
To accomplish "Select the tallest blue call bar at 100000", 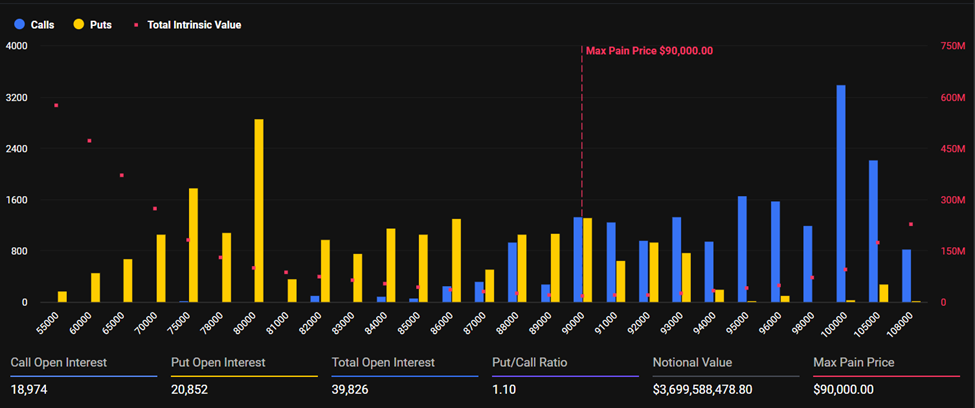I will coord(841,193).
